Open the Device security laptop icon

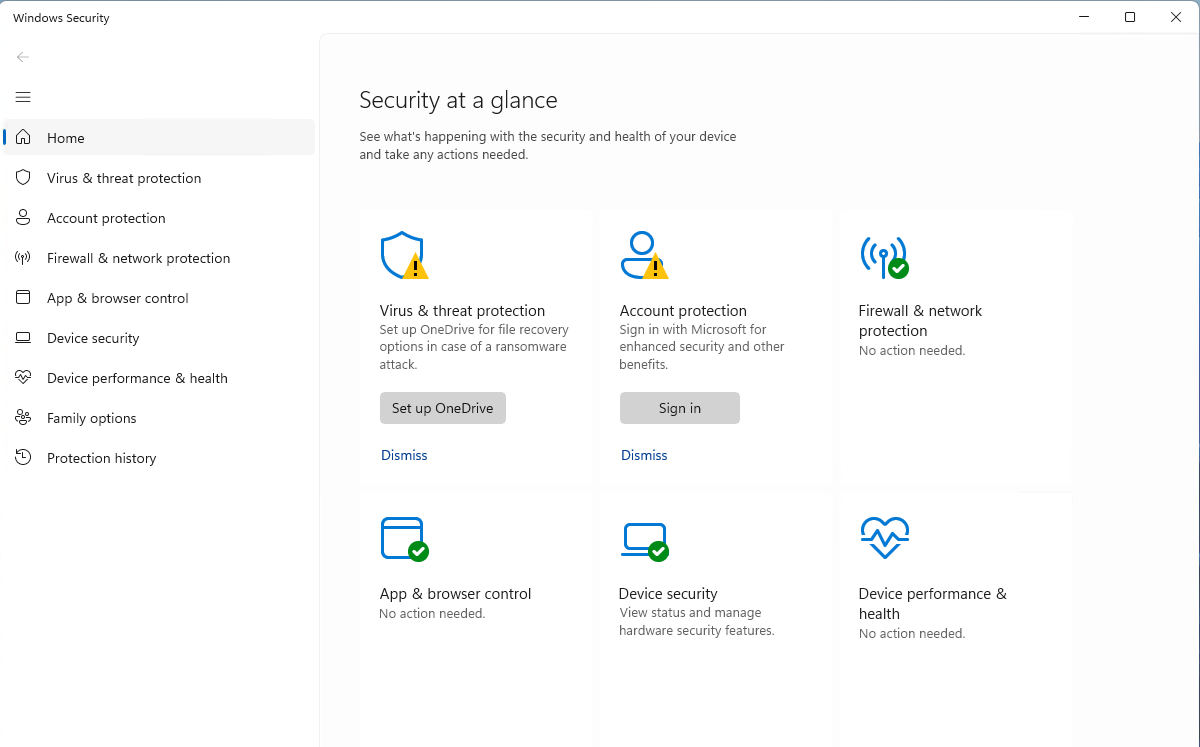pos(643,539)
